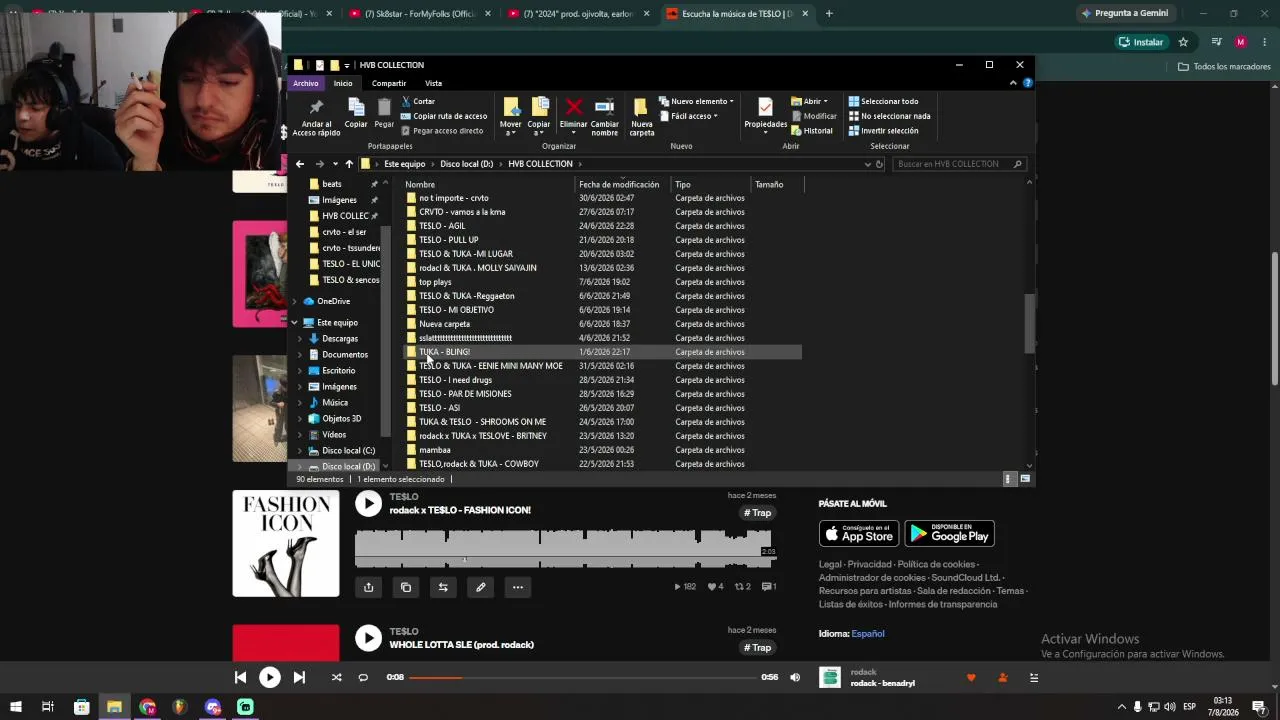Click the Pregunta a Gemini button
Screen dimensions: 1280x720
(1124, 13)
